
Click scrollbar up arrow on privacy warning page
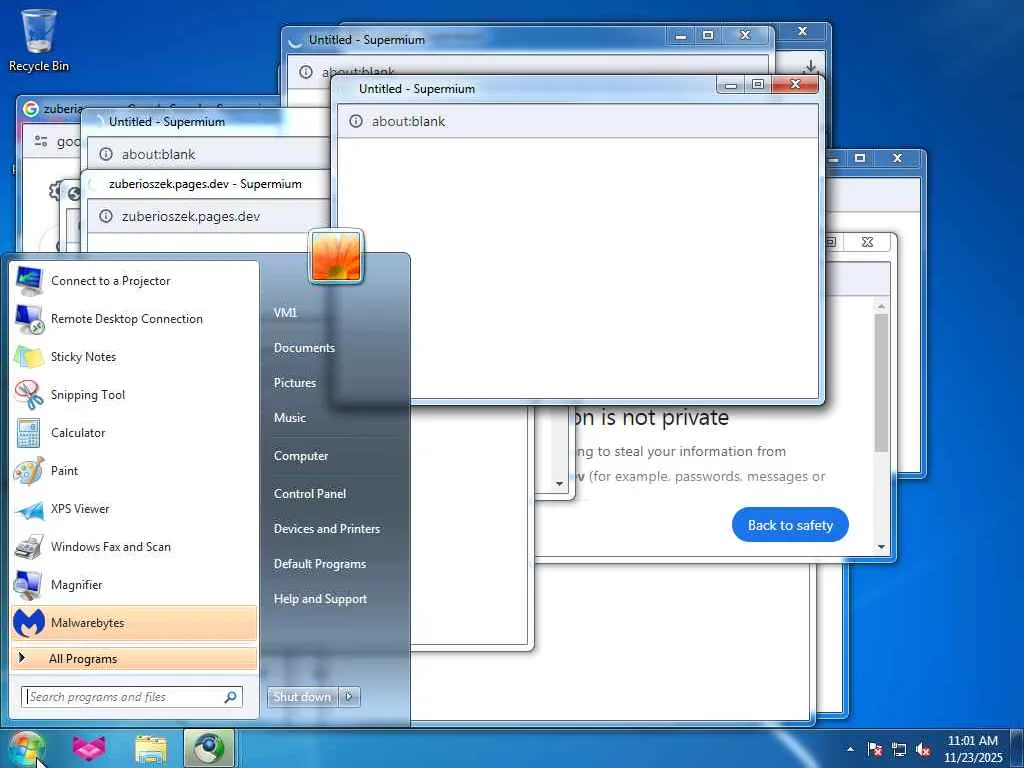pos(882,306)
